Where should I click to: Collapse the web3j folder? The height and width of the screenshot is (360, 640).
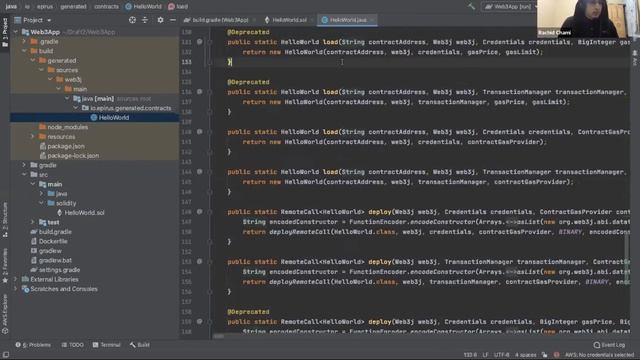coord(50,79)
